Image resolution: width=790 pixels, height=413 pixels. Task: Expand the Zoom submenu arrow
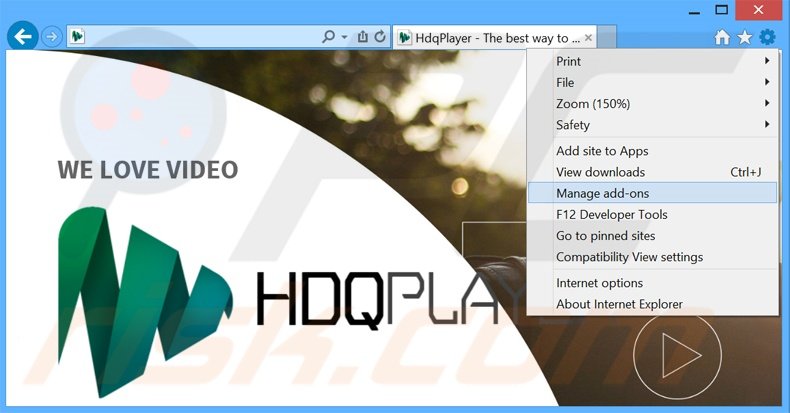point(767,103)
